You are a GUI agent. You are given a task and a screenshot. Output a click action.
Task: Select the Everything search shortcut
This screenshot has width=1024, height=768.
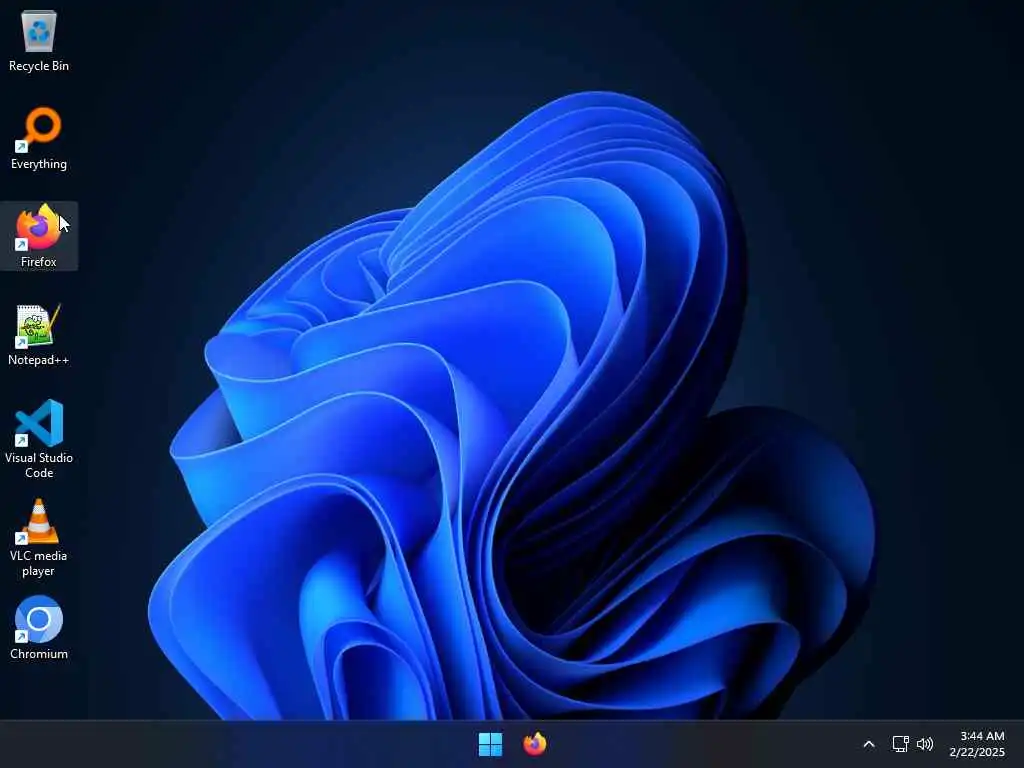(39, 138)
